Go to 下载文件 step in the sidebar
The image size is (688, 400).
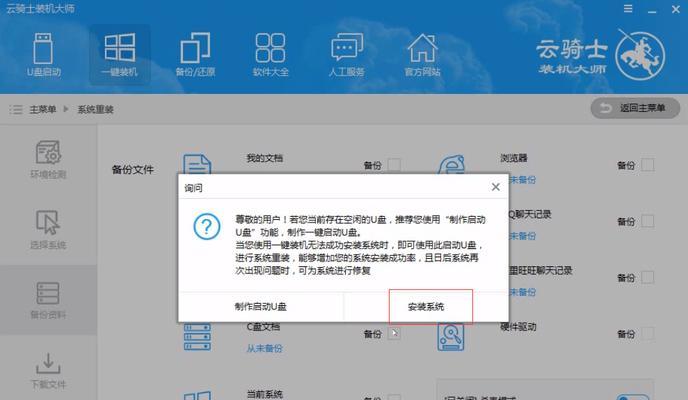point(48,371)
